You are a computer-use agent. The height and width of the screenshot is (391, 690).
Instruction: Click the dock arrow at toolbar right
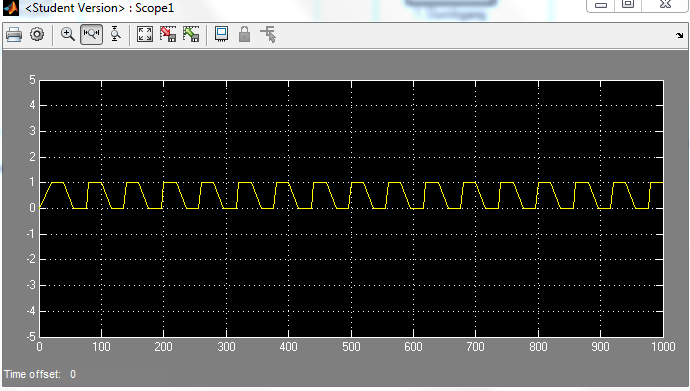point(680,36)
